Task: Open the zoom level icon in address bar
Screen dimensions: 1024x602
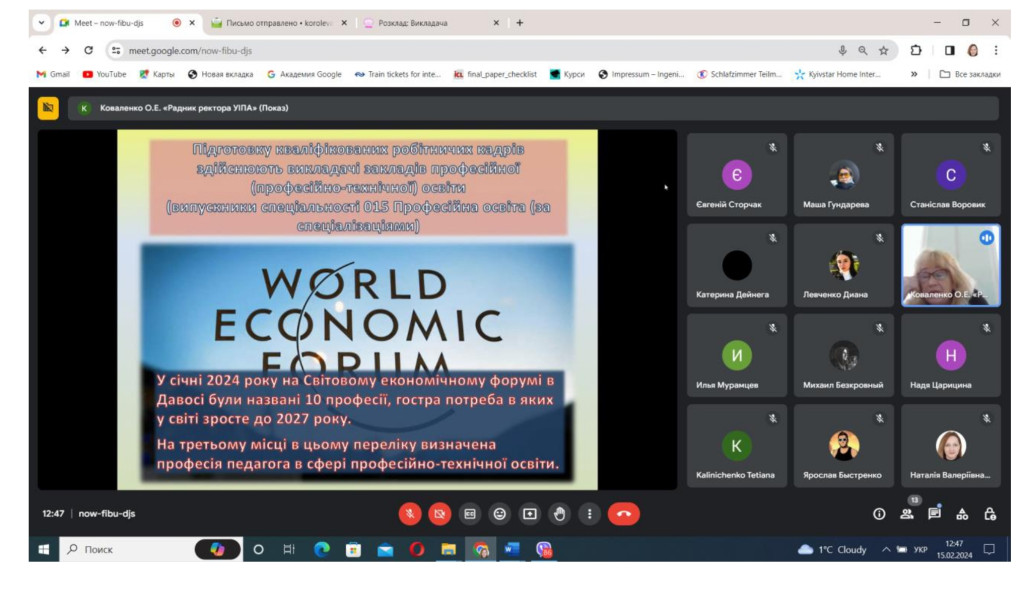Action: (863, 50)
